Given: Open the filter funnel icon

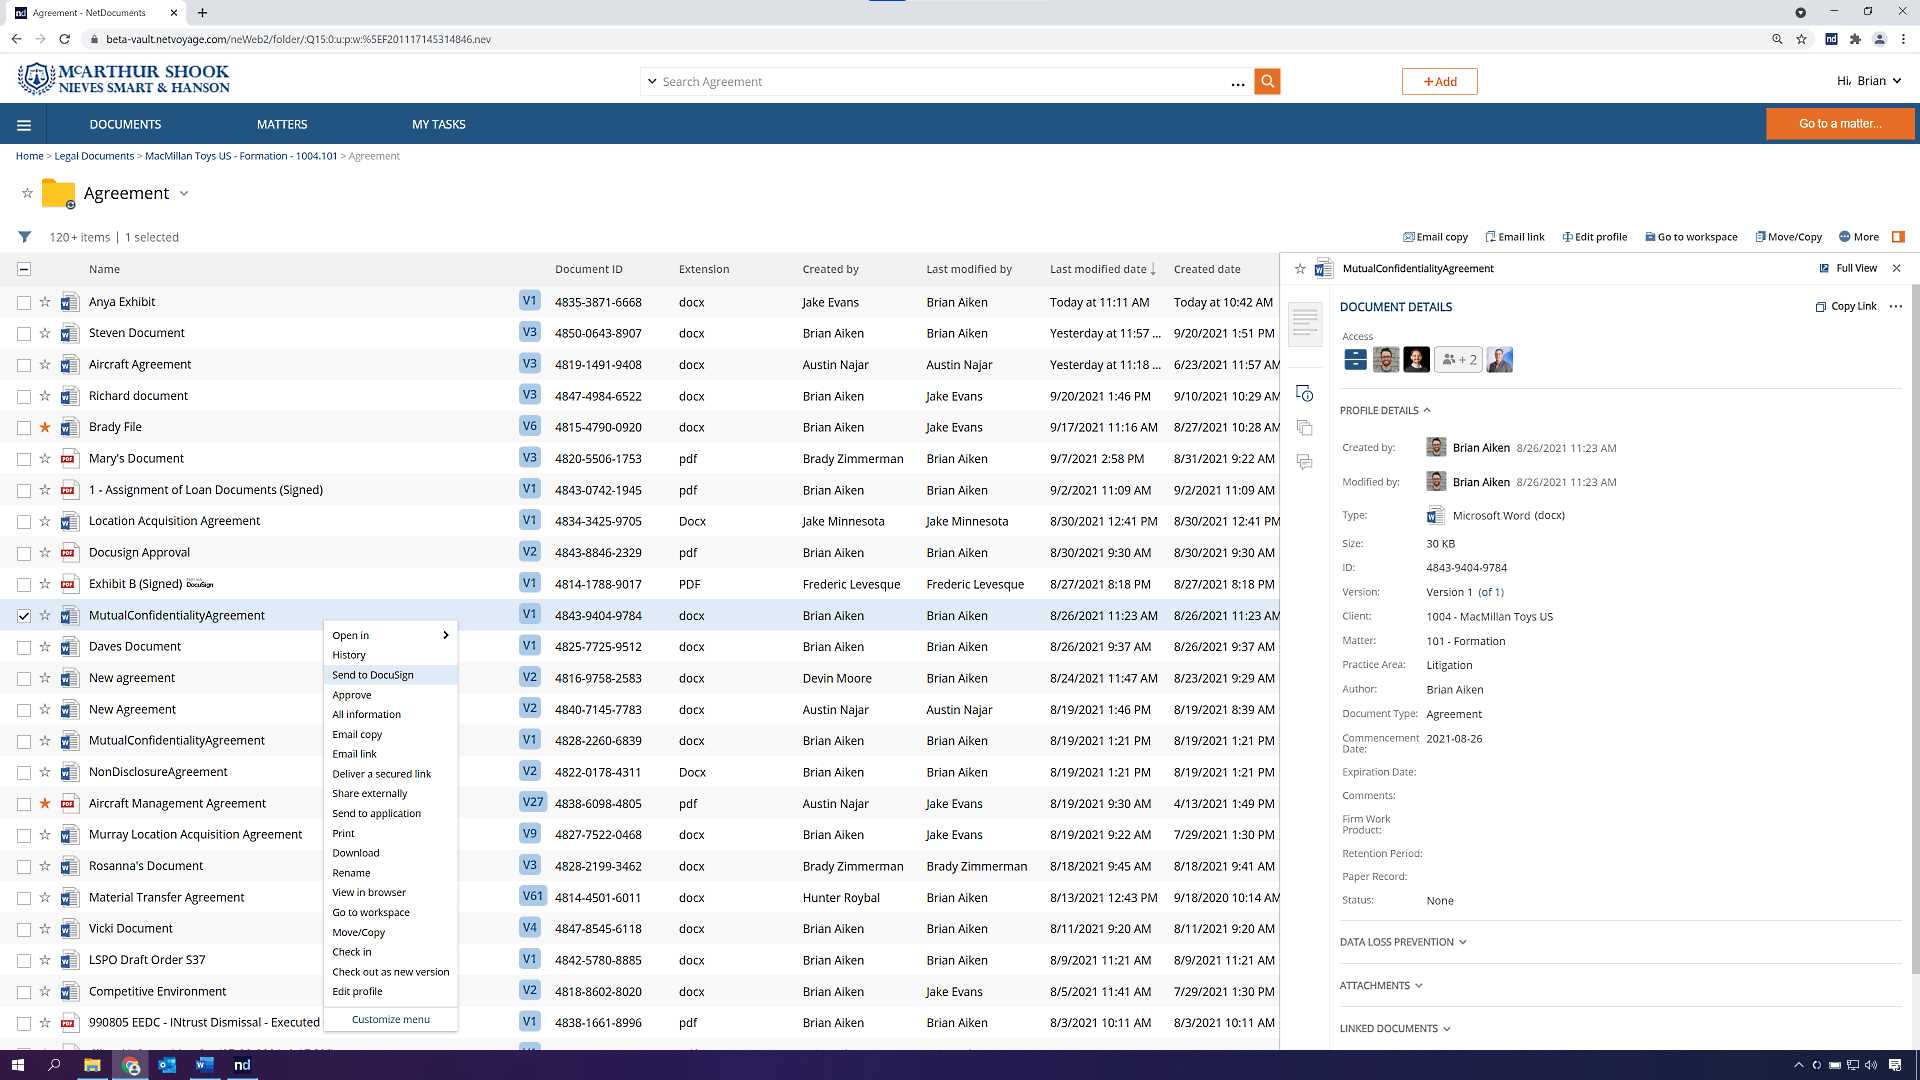Looking at the screenshot, I should [x=24, y=237].
